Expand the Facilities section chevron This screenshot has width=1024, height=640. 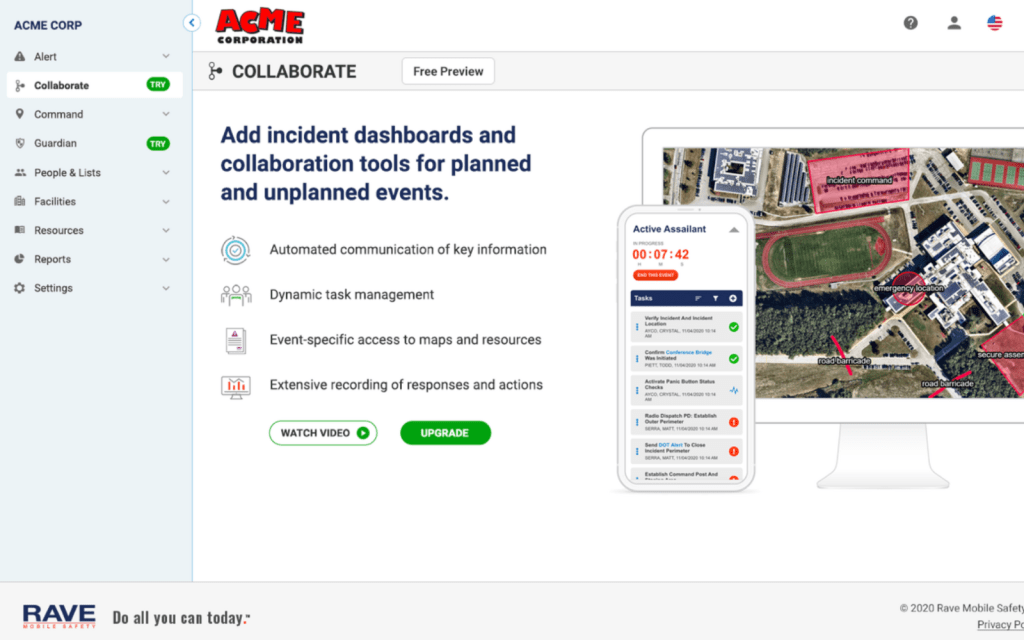(x=166, y=201)
